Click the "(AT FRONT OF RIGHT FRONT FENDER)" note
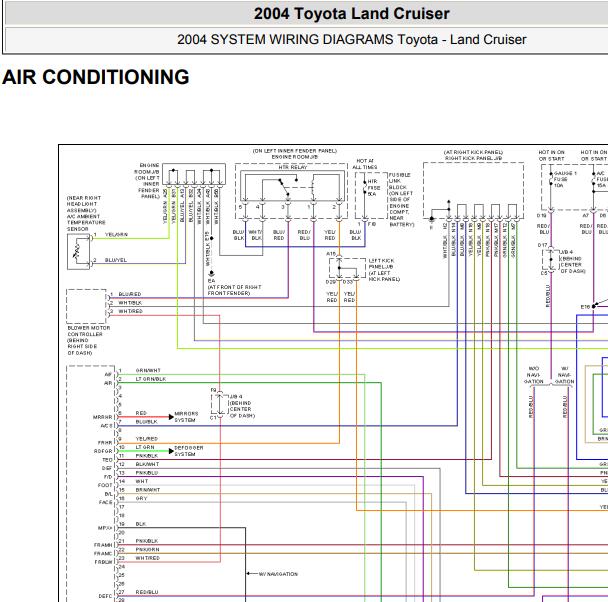 coord(234,290)
